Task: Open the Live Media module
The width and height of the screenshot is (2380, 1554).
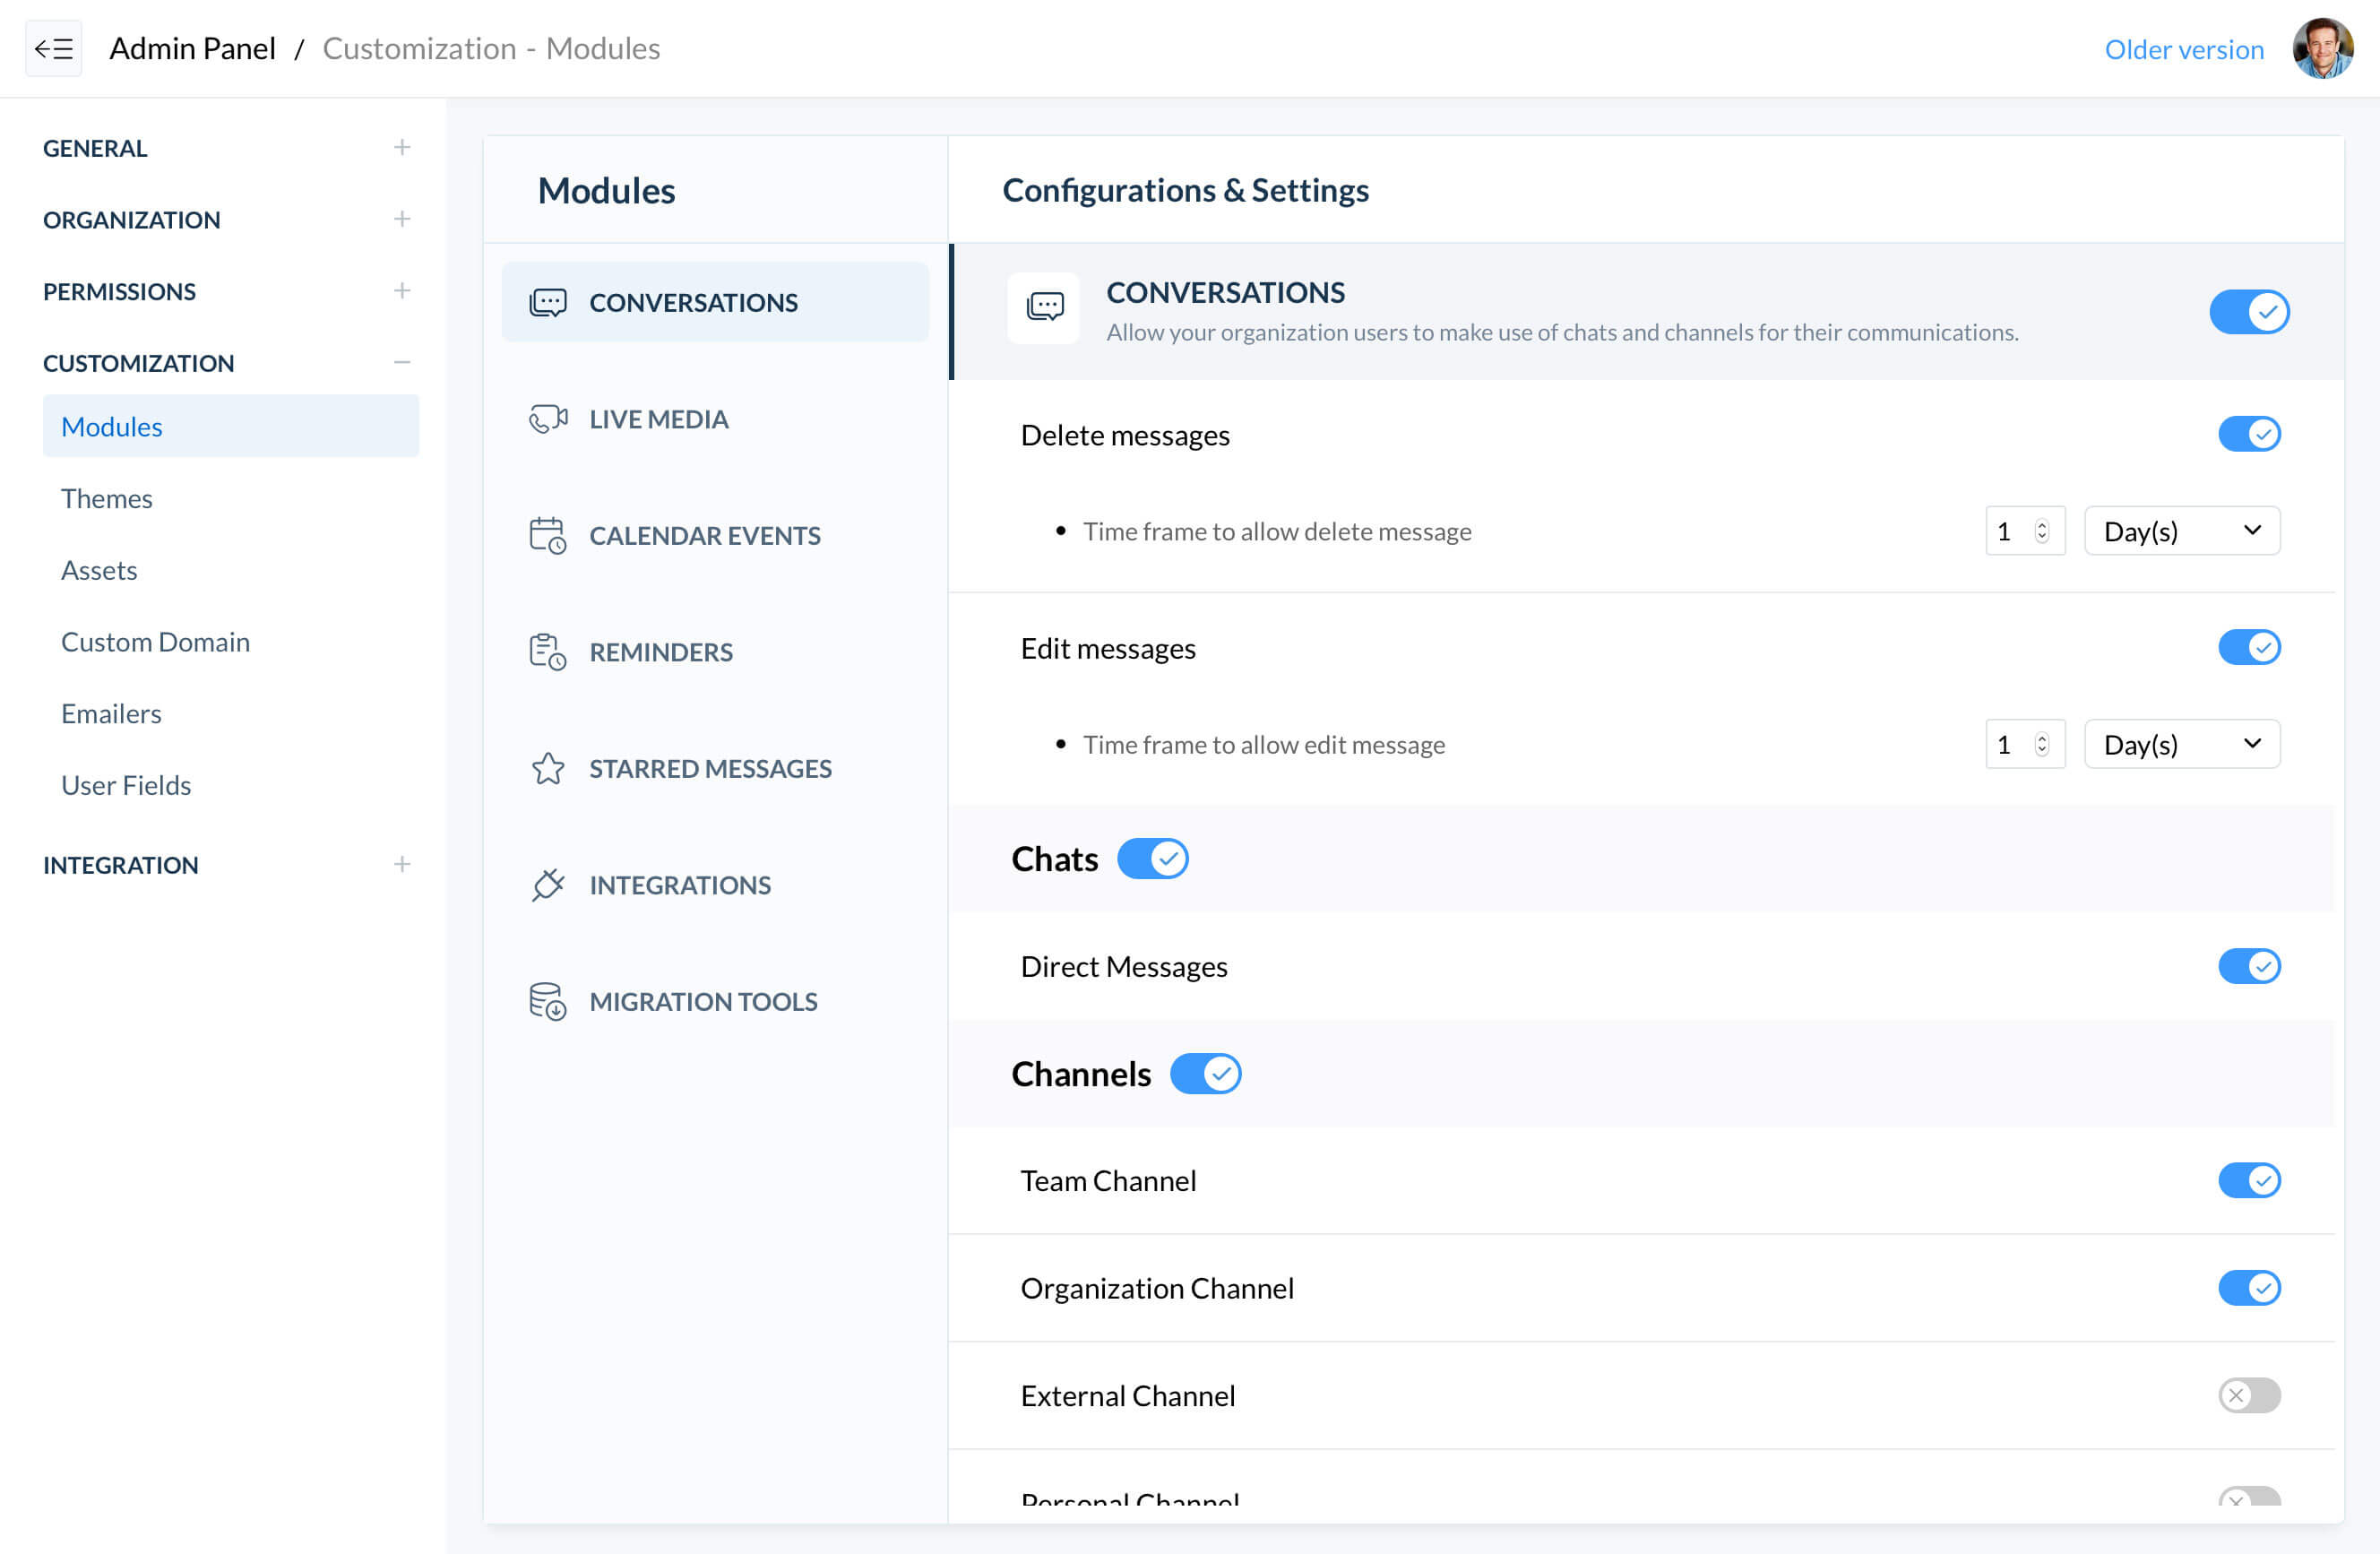Action: (658, 419)
